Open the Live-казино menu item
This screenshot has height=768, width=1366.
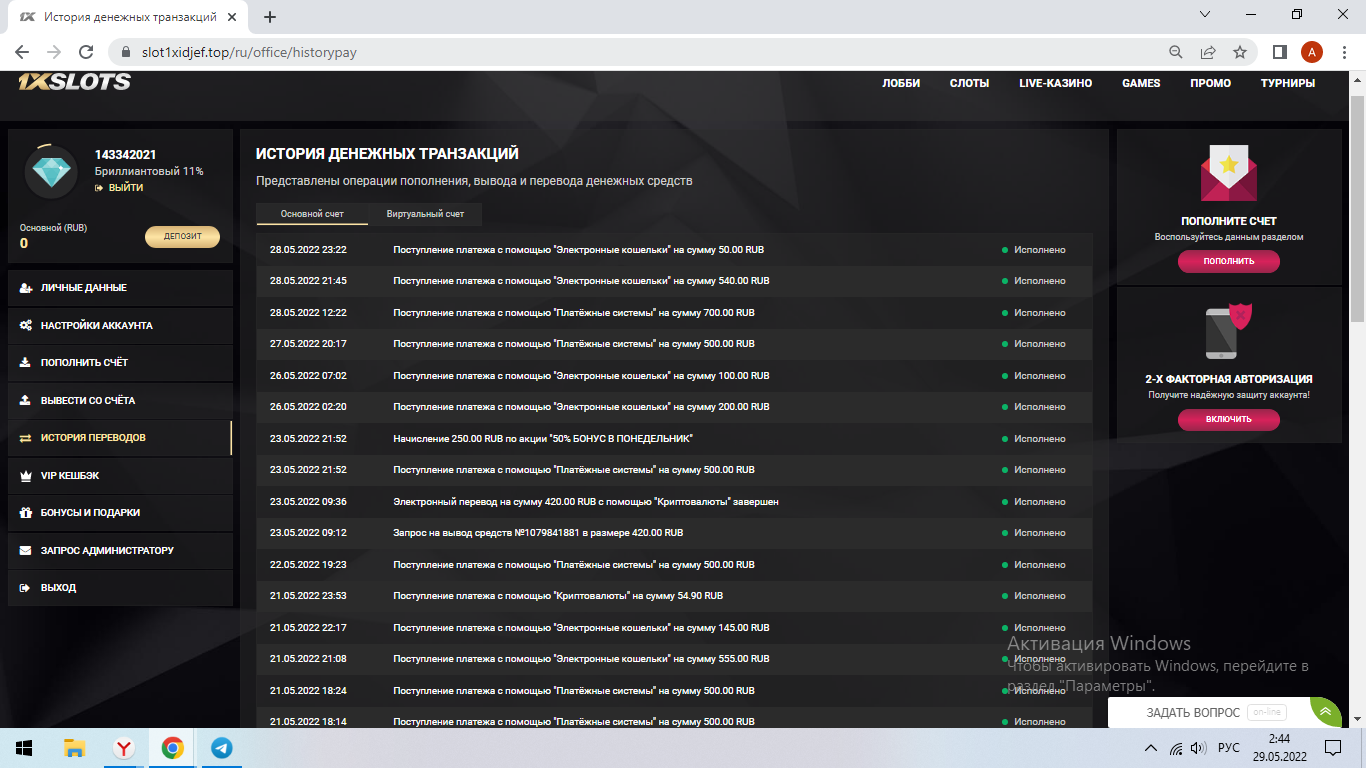click(x=1055, y=83)
